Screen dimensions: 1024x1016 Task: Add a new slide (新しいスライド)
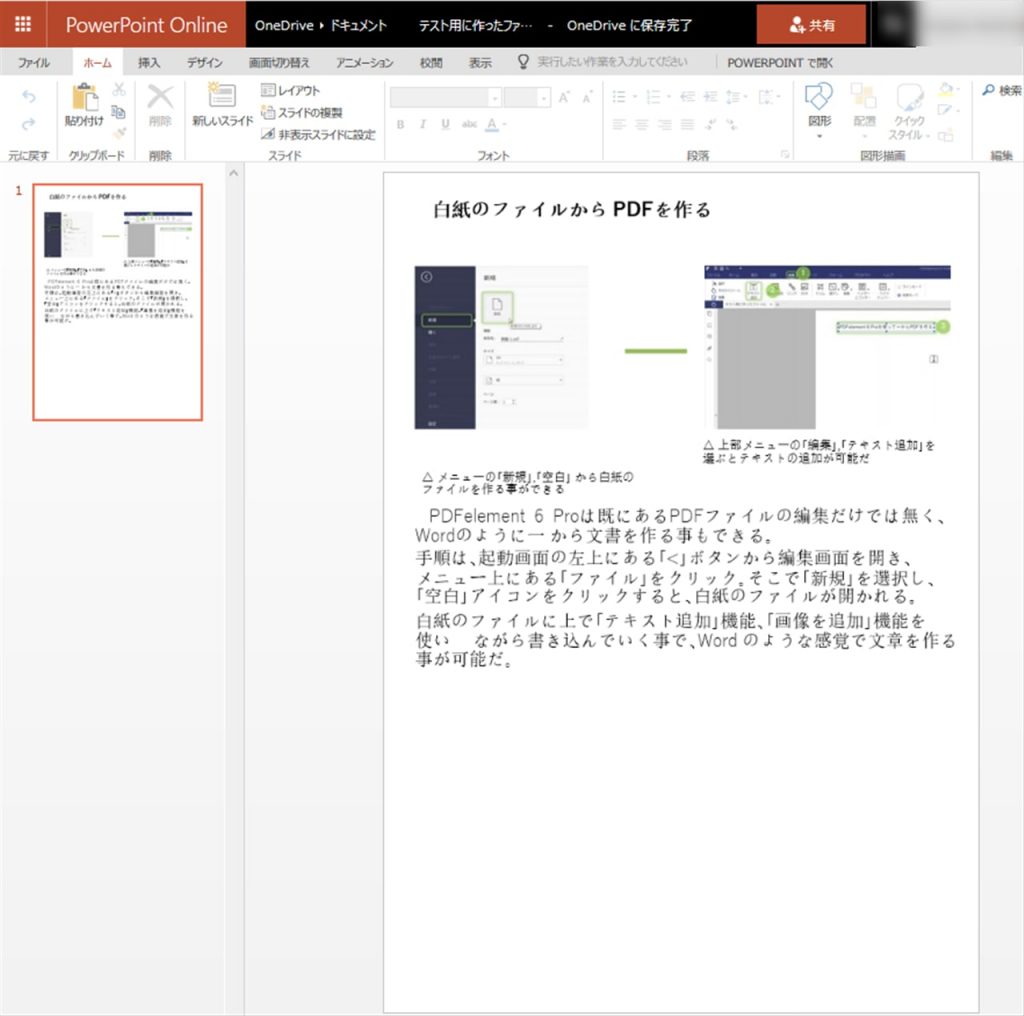222,105
